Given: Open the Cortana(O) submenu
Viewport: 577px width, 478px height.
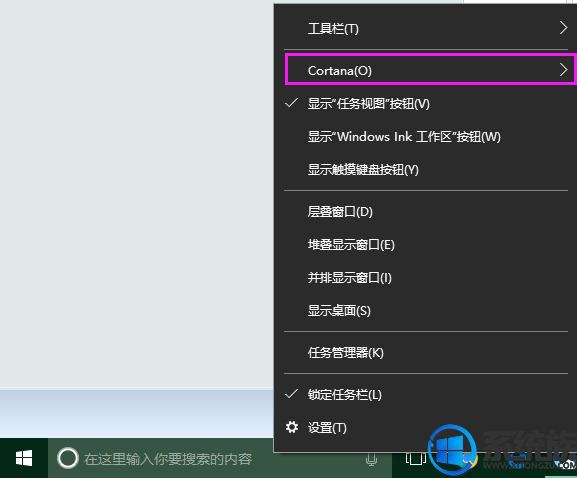Looking at the screenshot, I should pos(426,70).
